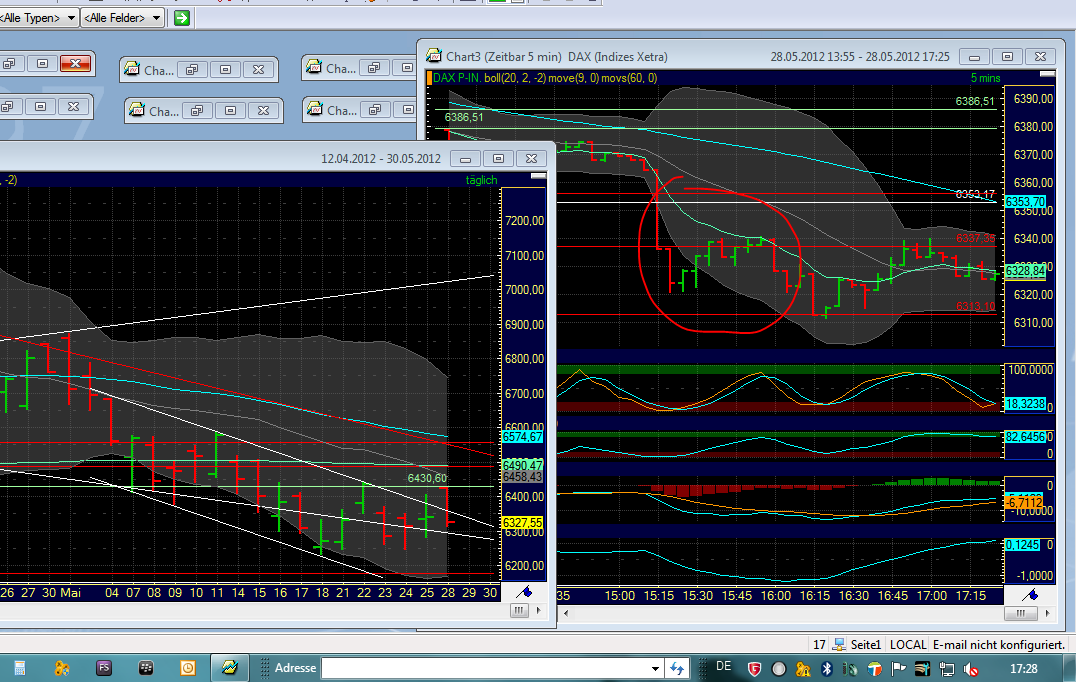Screen dimensions: 1076x682
Task: Click the green execute arrow icon
Action: pyautogui.click(x=182, y=17)
